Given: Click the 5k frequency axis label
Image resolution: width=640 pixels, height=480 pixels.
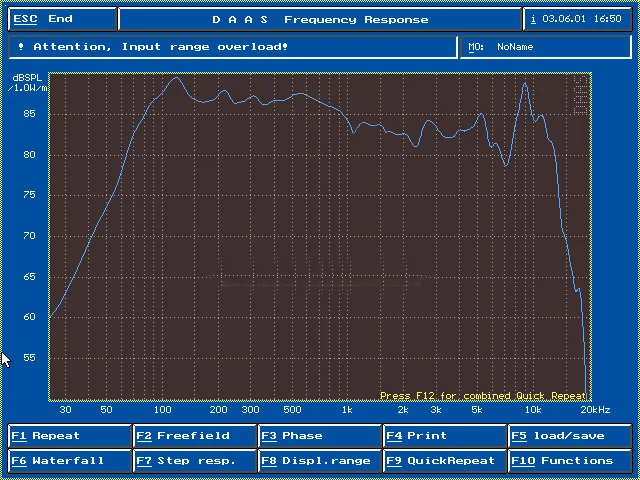Looking at the screenshot, I should coord(477,409).
